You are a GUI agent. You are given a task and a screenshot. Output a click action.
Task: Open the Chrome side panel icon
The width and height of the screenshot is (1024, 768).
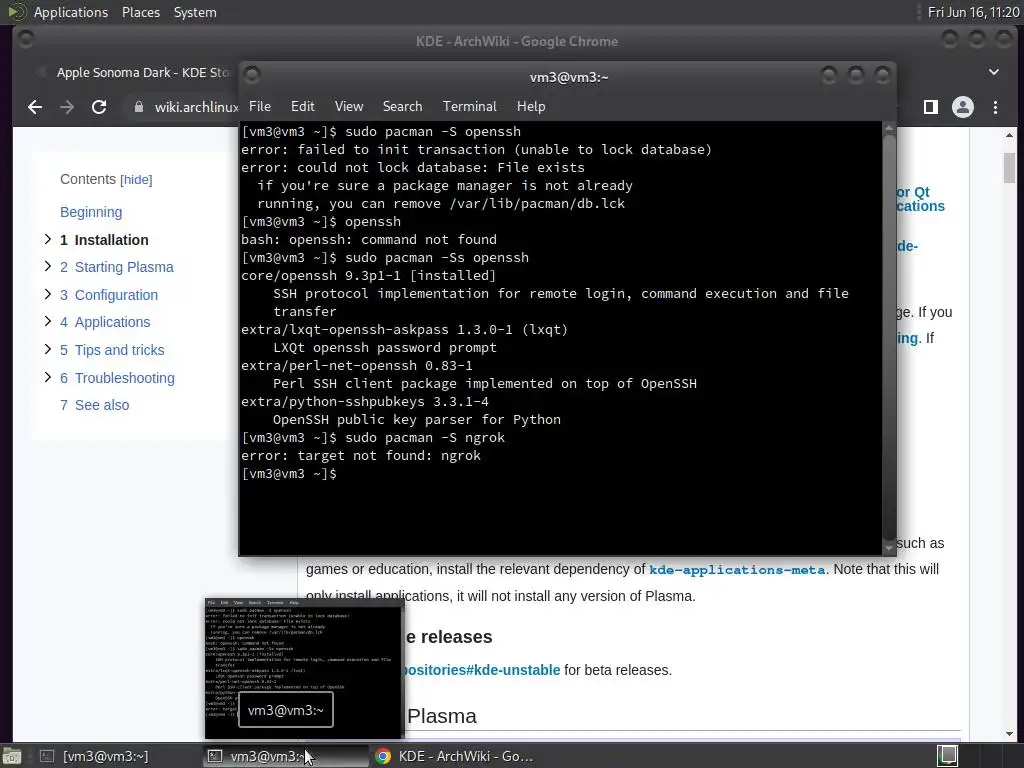[x=931, y=107]
